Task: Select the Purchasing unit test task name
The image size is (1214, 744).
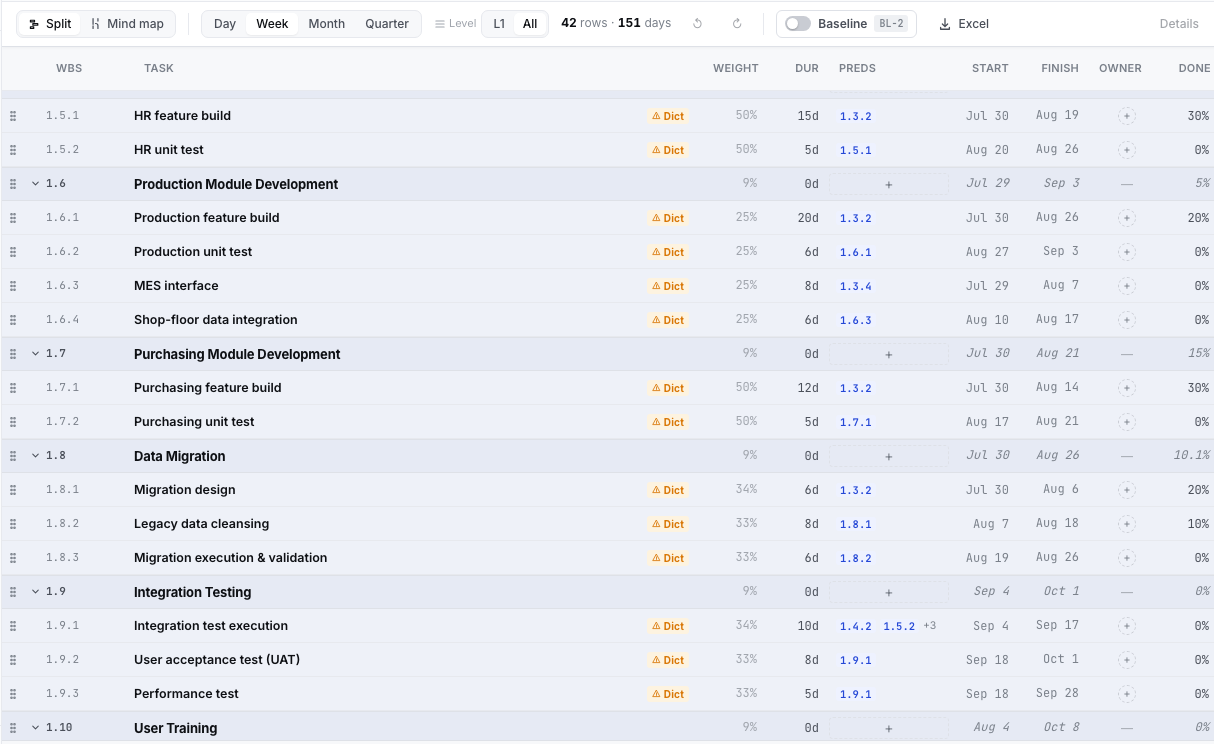Action: [x=194, y=422]
